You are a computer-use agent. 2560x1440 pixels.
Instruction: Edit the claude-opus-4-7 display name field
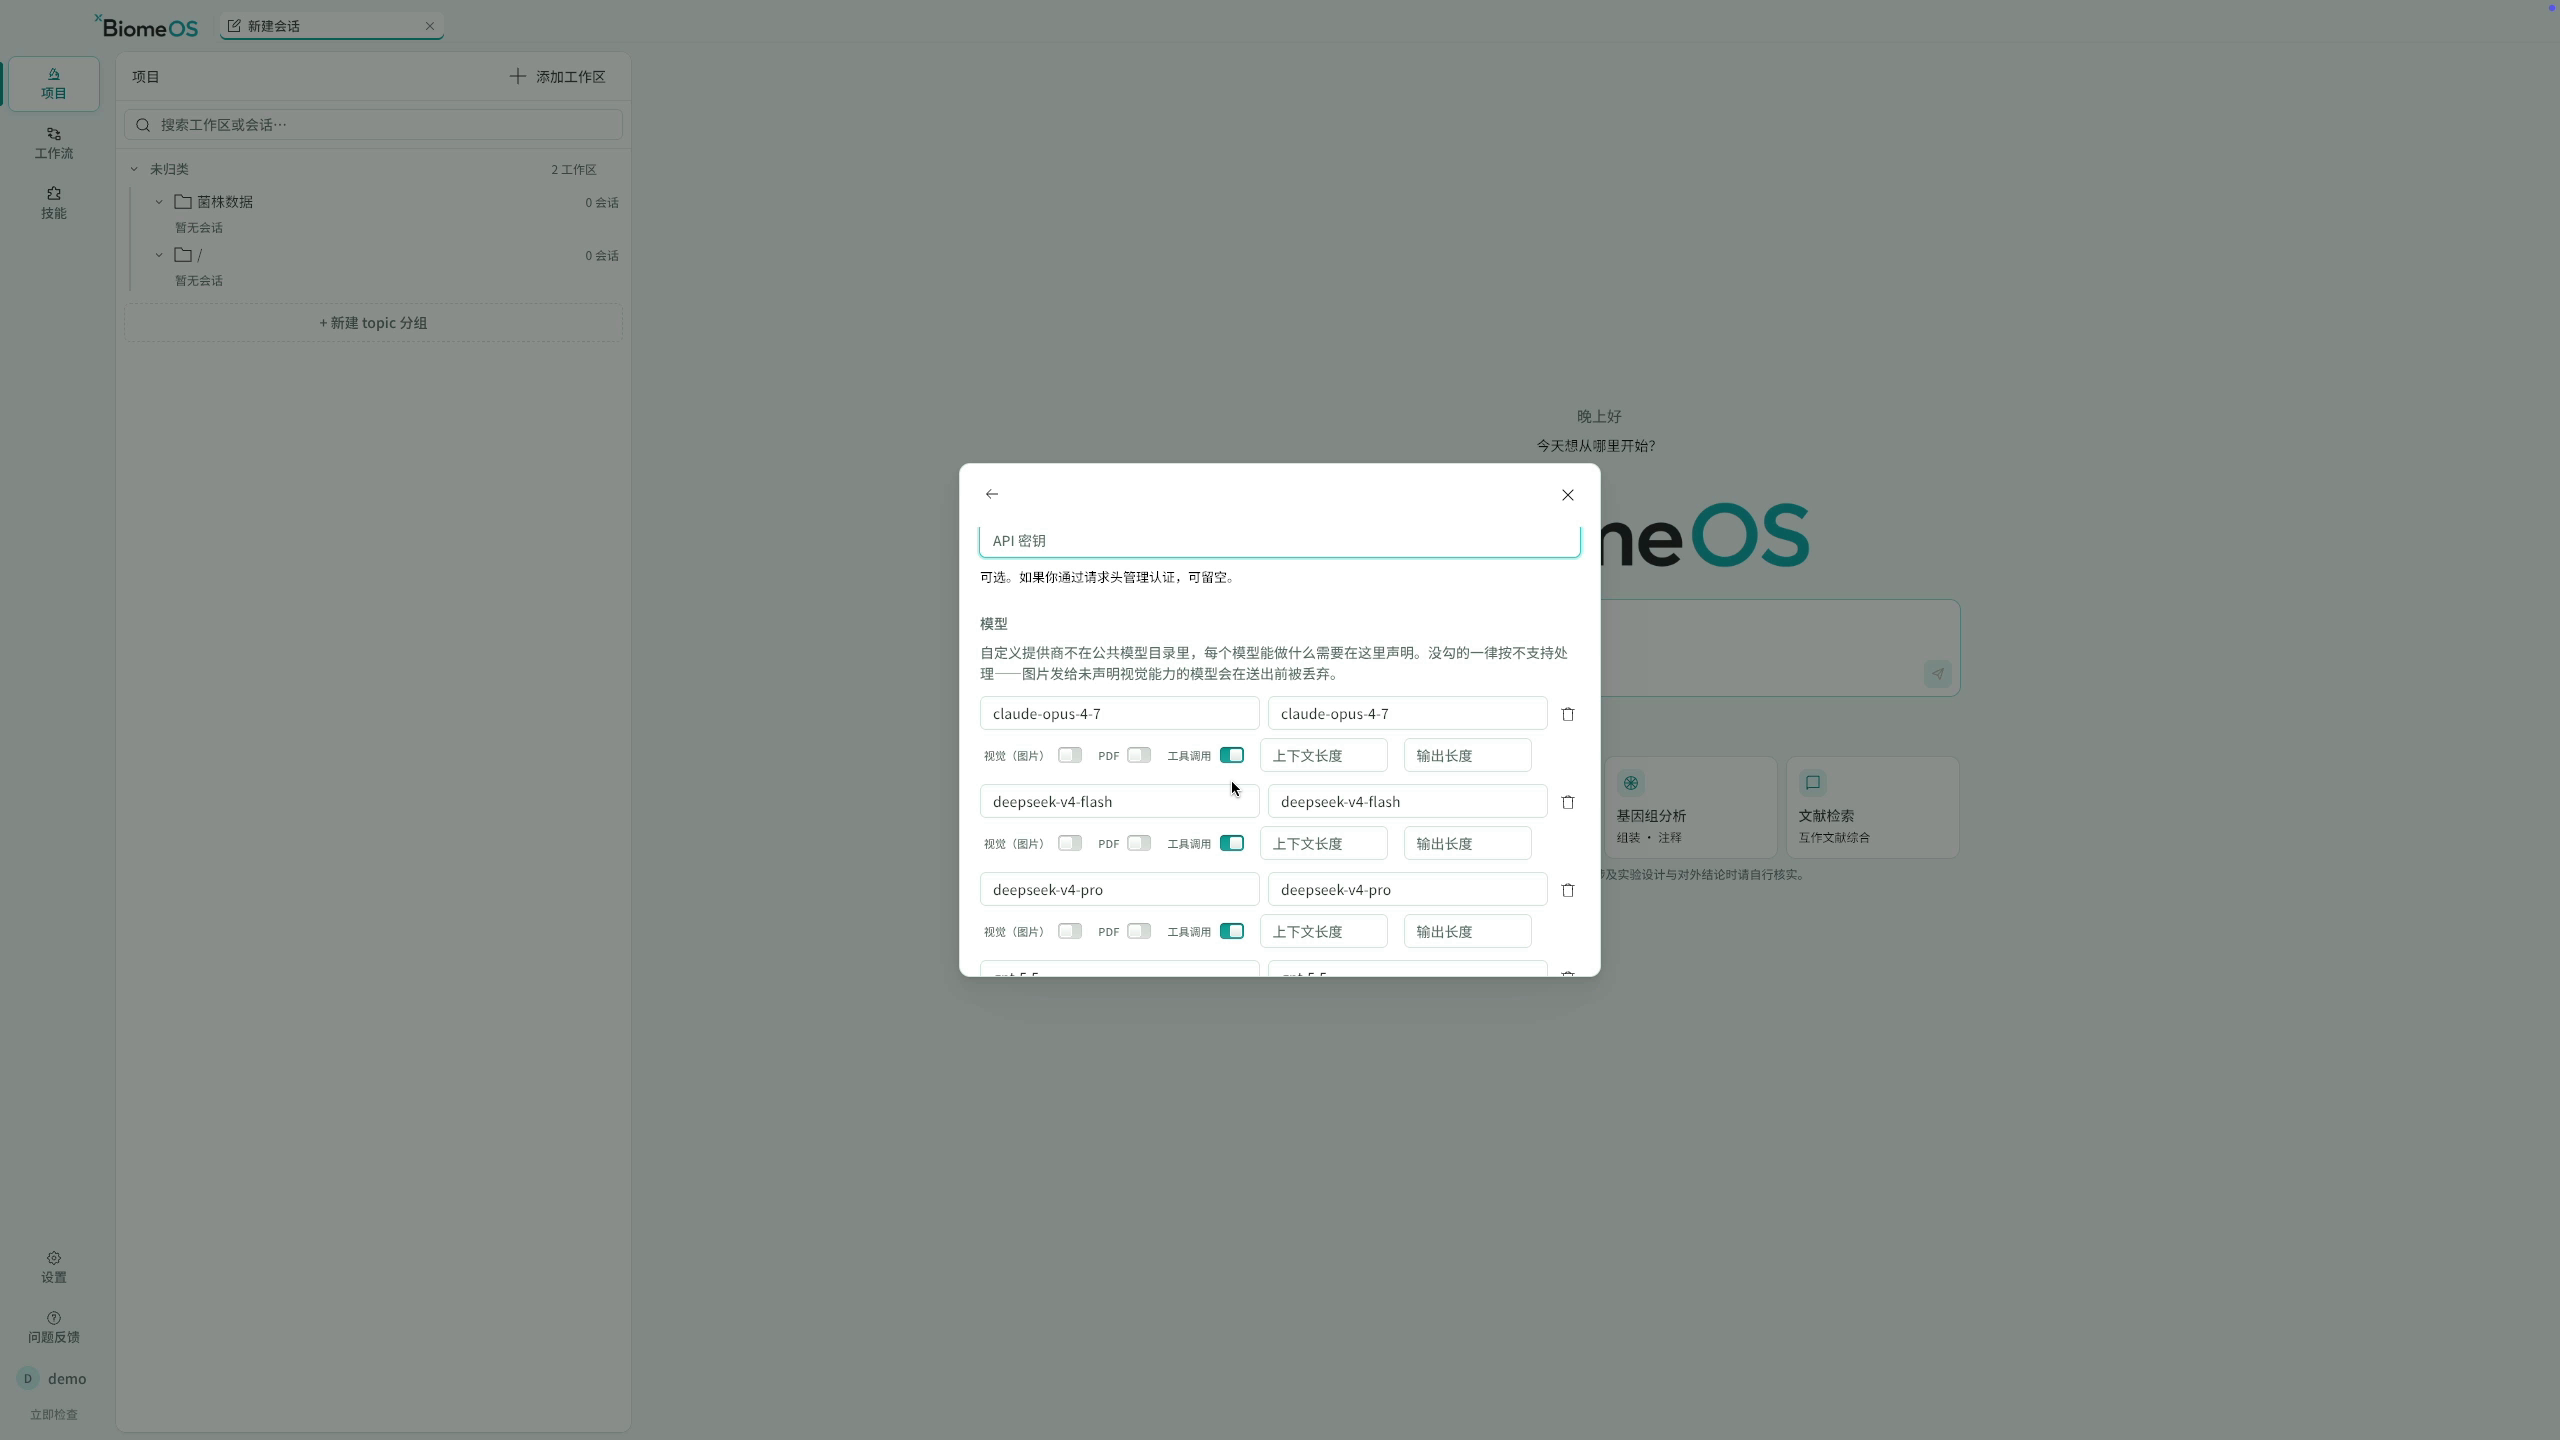coord(1407,713)
